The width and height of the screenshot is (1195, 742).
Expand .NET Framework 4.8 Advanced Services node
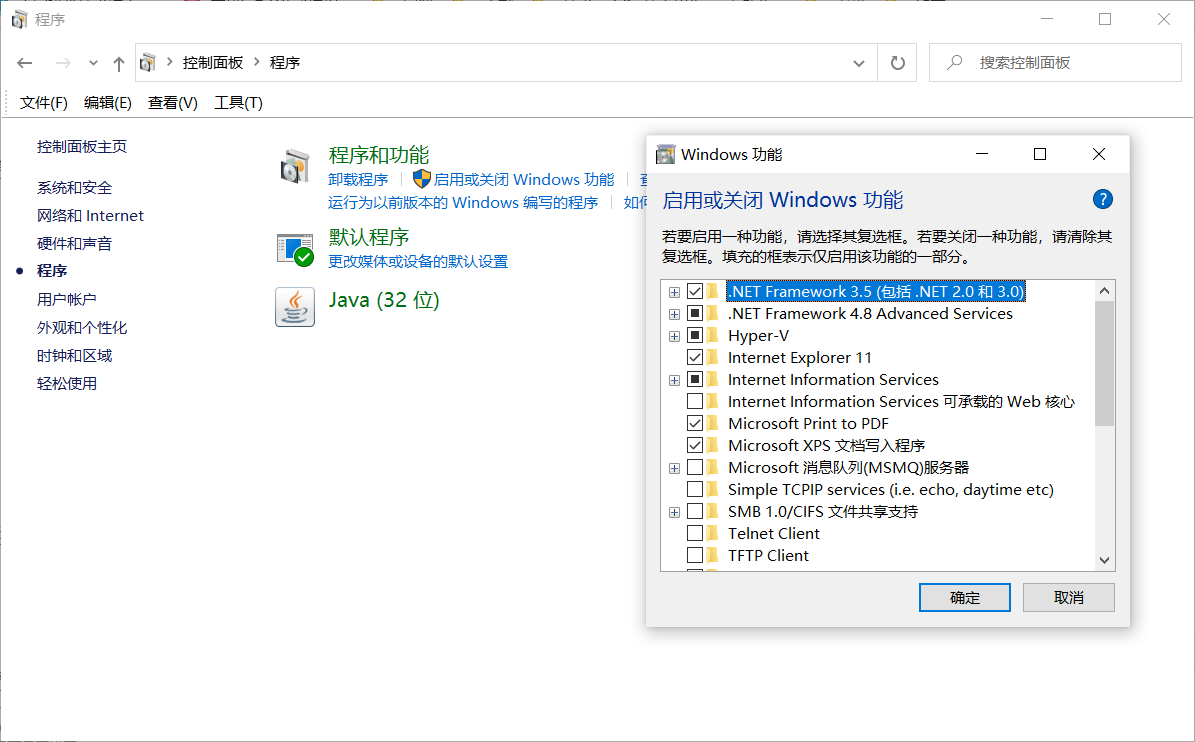pos(674,315)
